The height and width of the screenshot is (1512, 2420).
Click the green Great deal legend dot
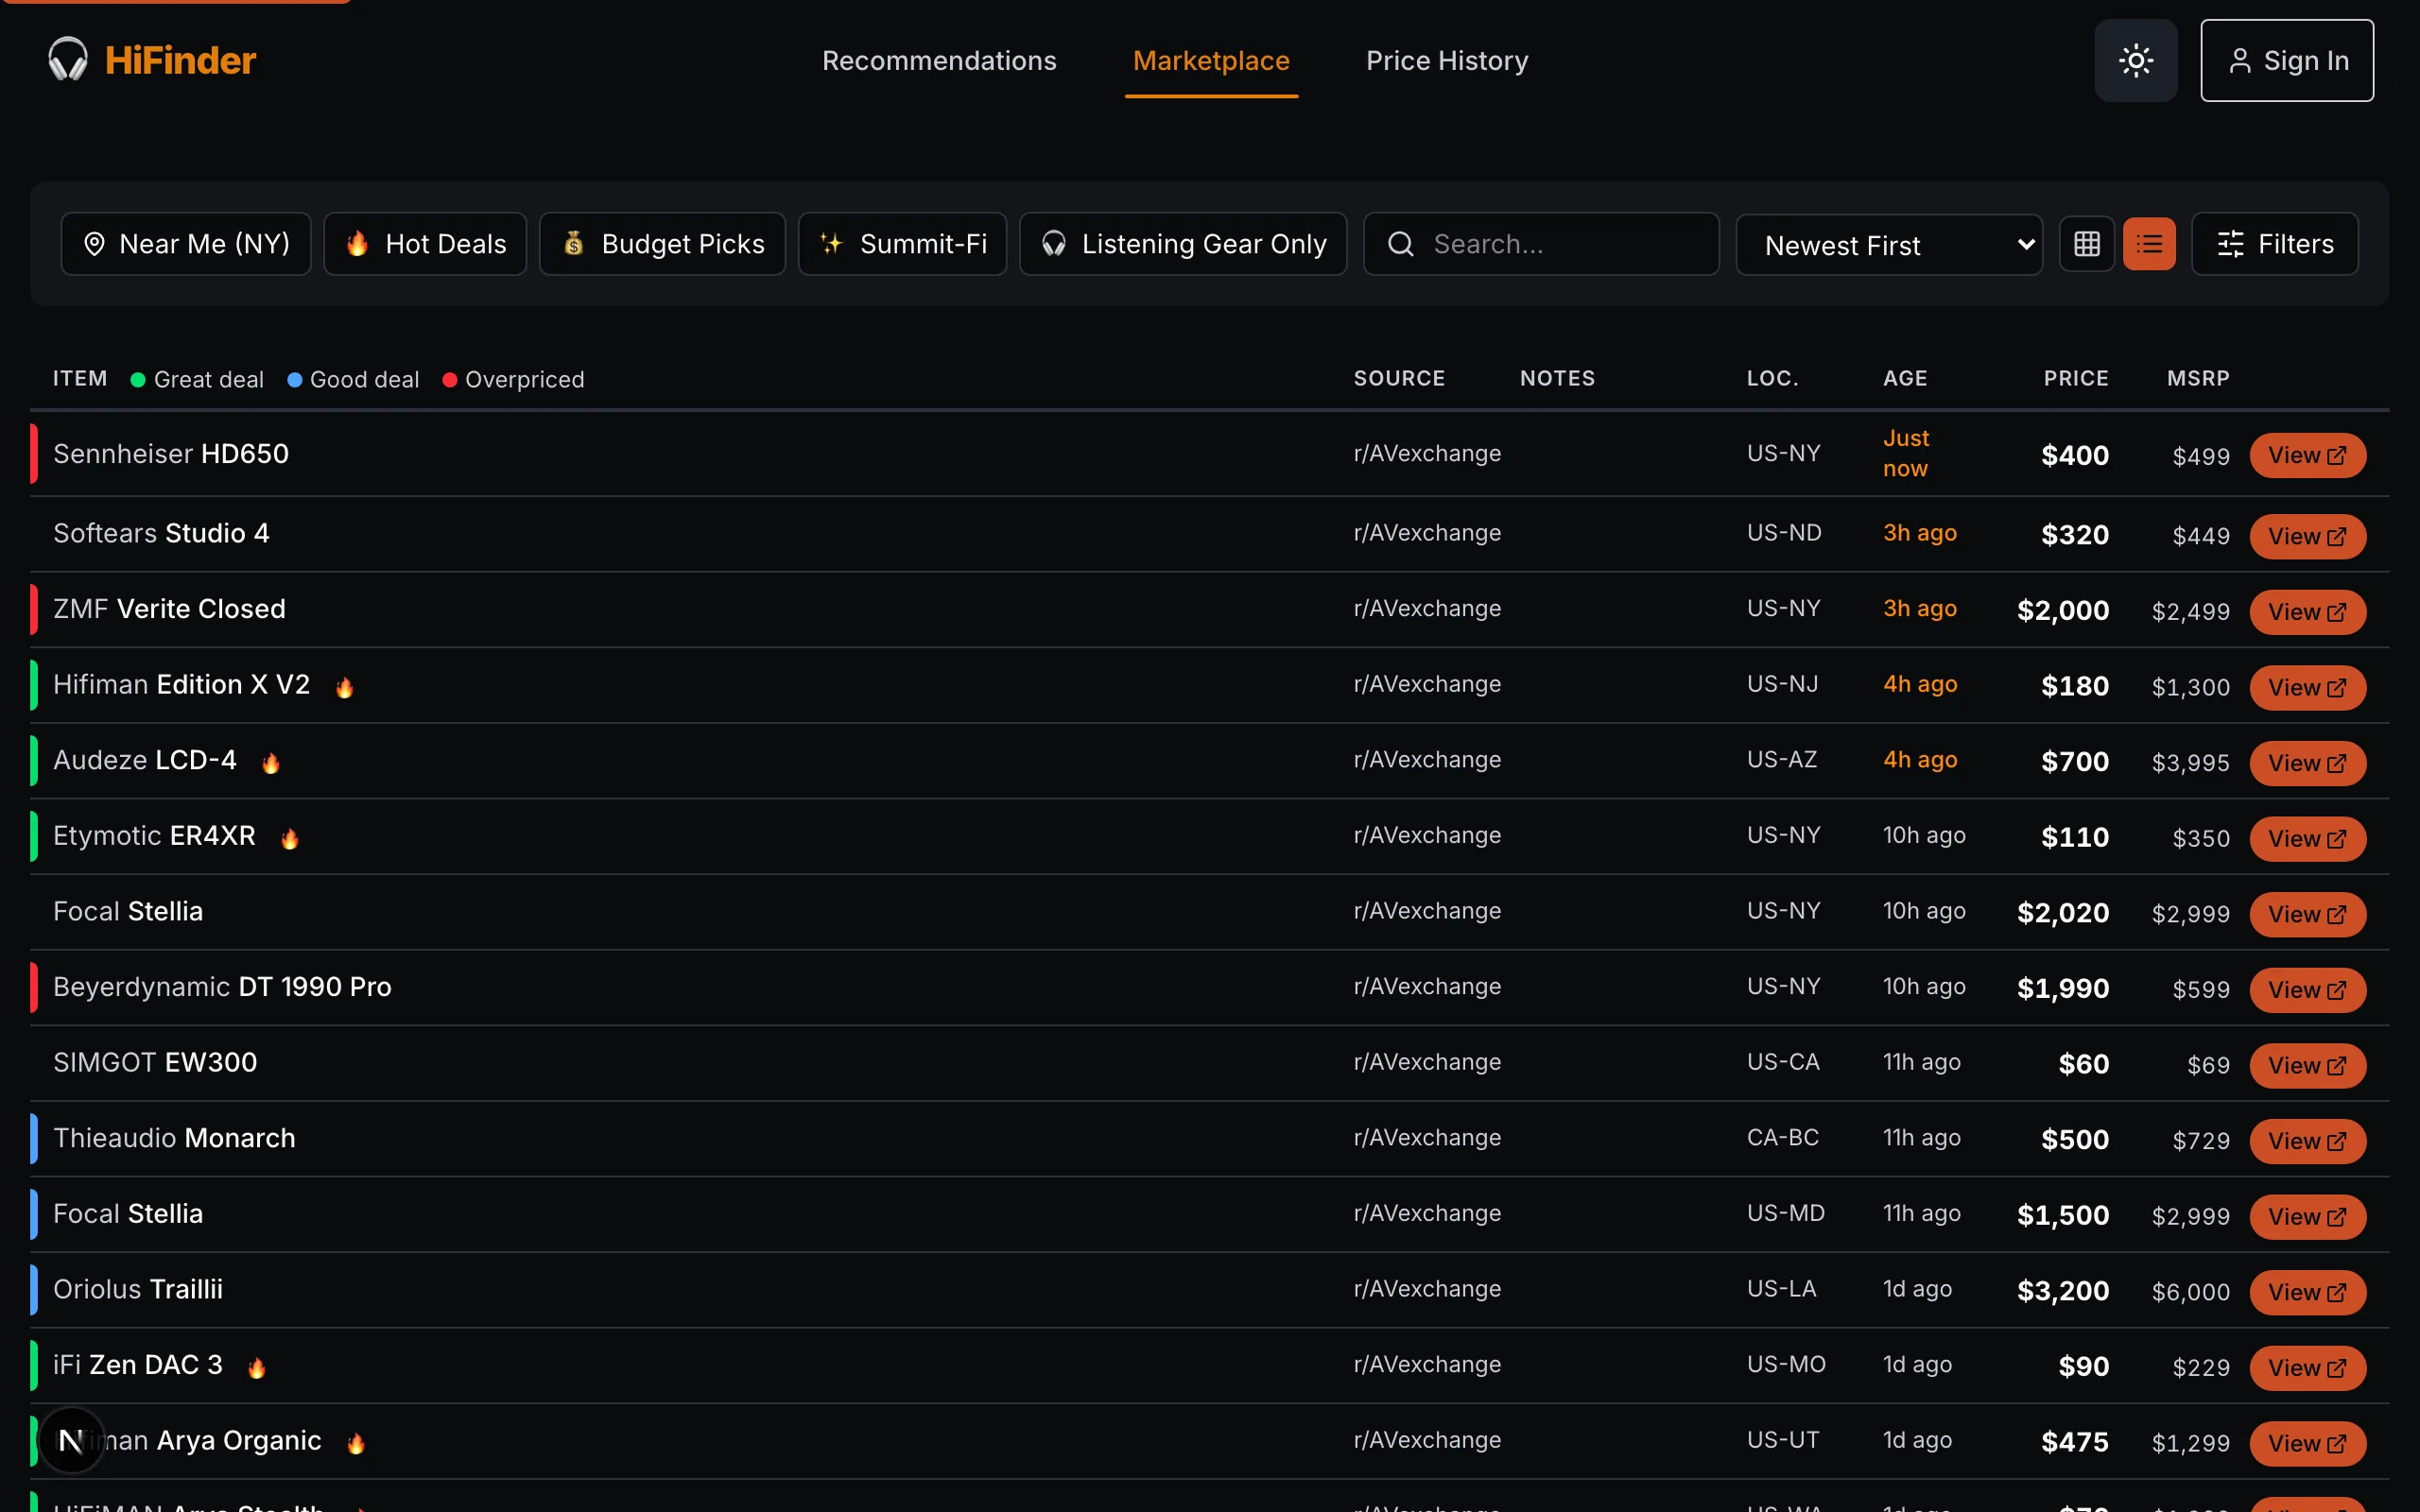coord(138,380)
